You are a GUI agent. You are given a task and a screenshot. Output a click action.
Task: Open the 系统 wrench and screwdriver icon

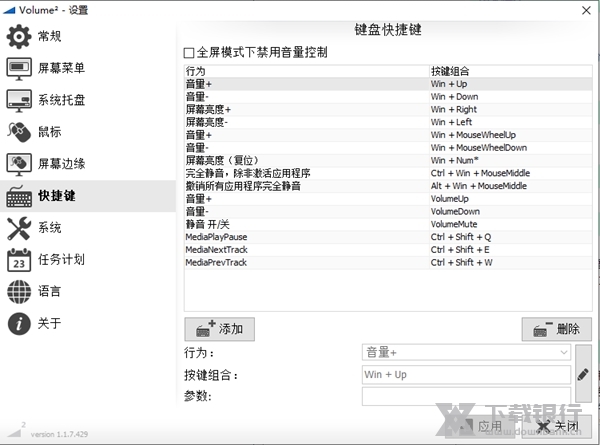pyautogui.click(x=19, y=228)
